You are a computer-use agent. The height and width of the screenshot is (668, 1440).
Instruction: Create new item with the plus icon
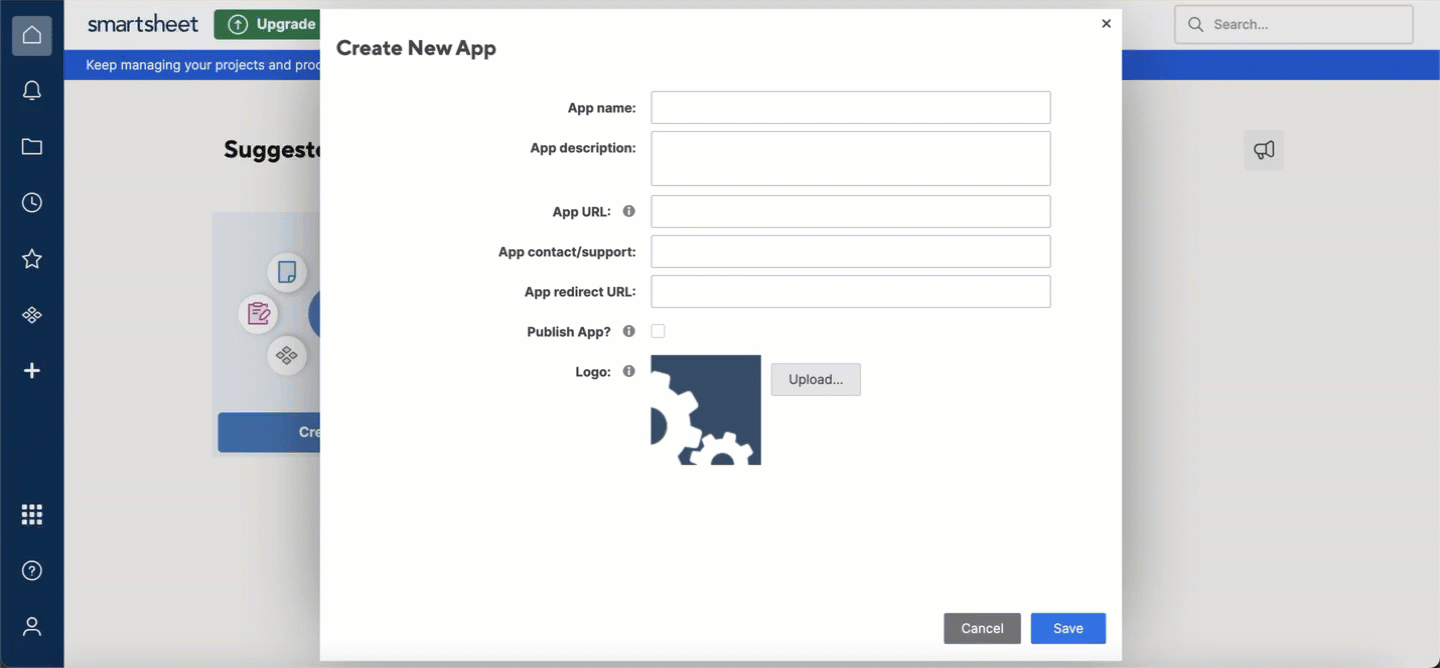[32, 370]
